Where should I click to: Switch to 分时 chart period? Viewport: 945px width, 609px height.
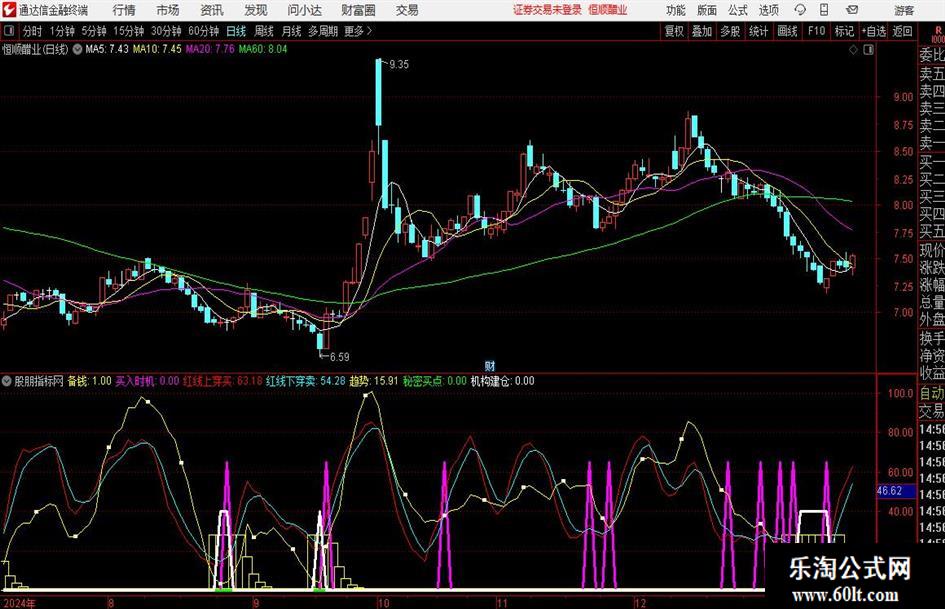[x=33, y=31]
